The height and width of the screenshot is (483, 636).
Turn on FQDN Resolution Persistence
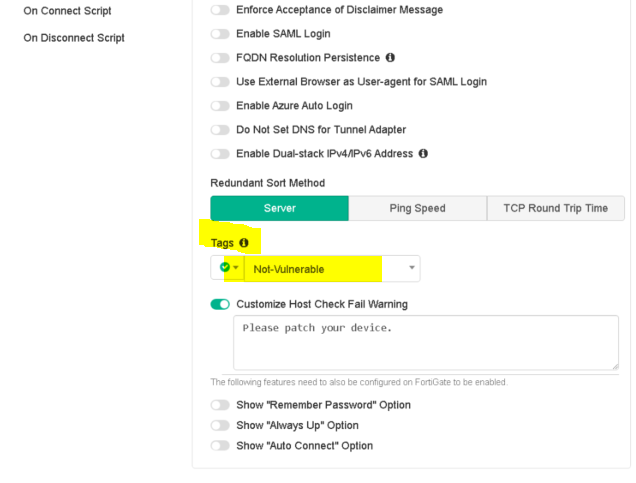click(220, 58)
